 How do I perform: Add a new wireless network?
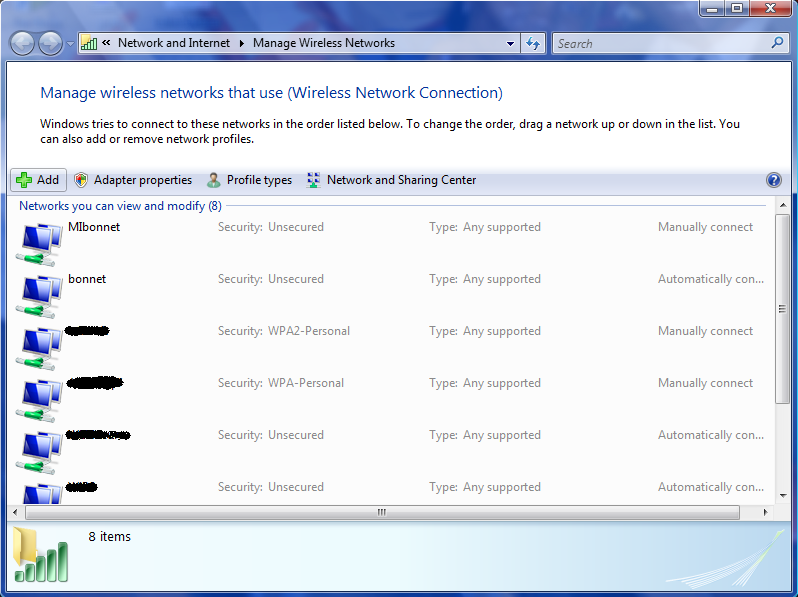pos(38,180)
